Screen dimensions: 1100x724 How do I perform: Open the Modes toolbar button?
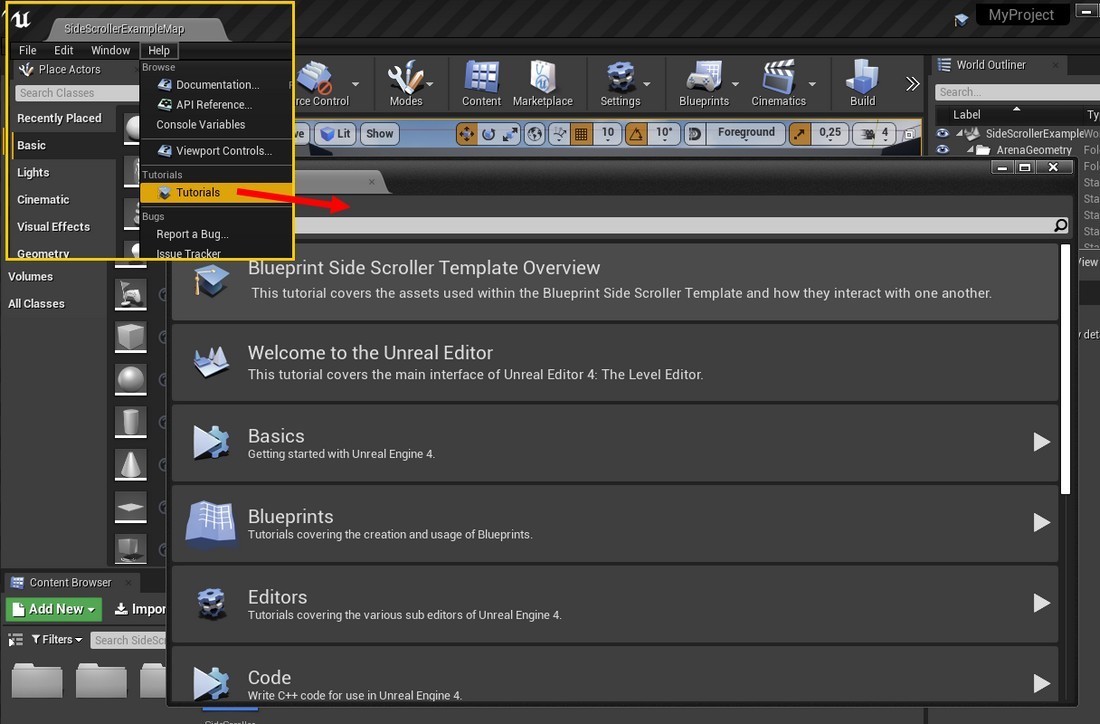406,83
